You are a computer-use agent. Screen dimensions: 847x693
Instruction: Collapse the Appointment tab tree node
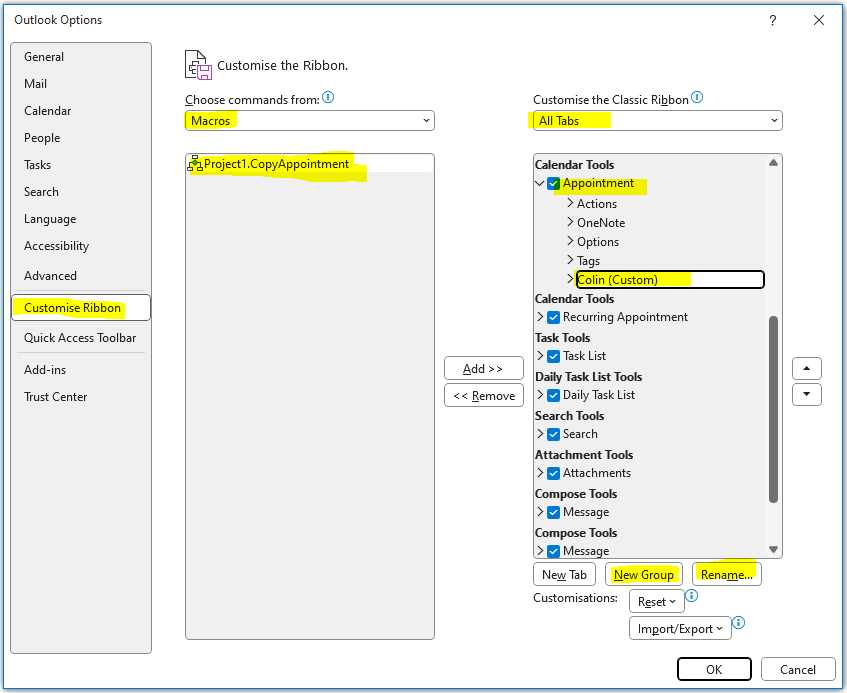[x=539, y=184]
